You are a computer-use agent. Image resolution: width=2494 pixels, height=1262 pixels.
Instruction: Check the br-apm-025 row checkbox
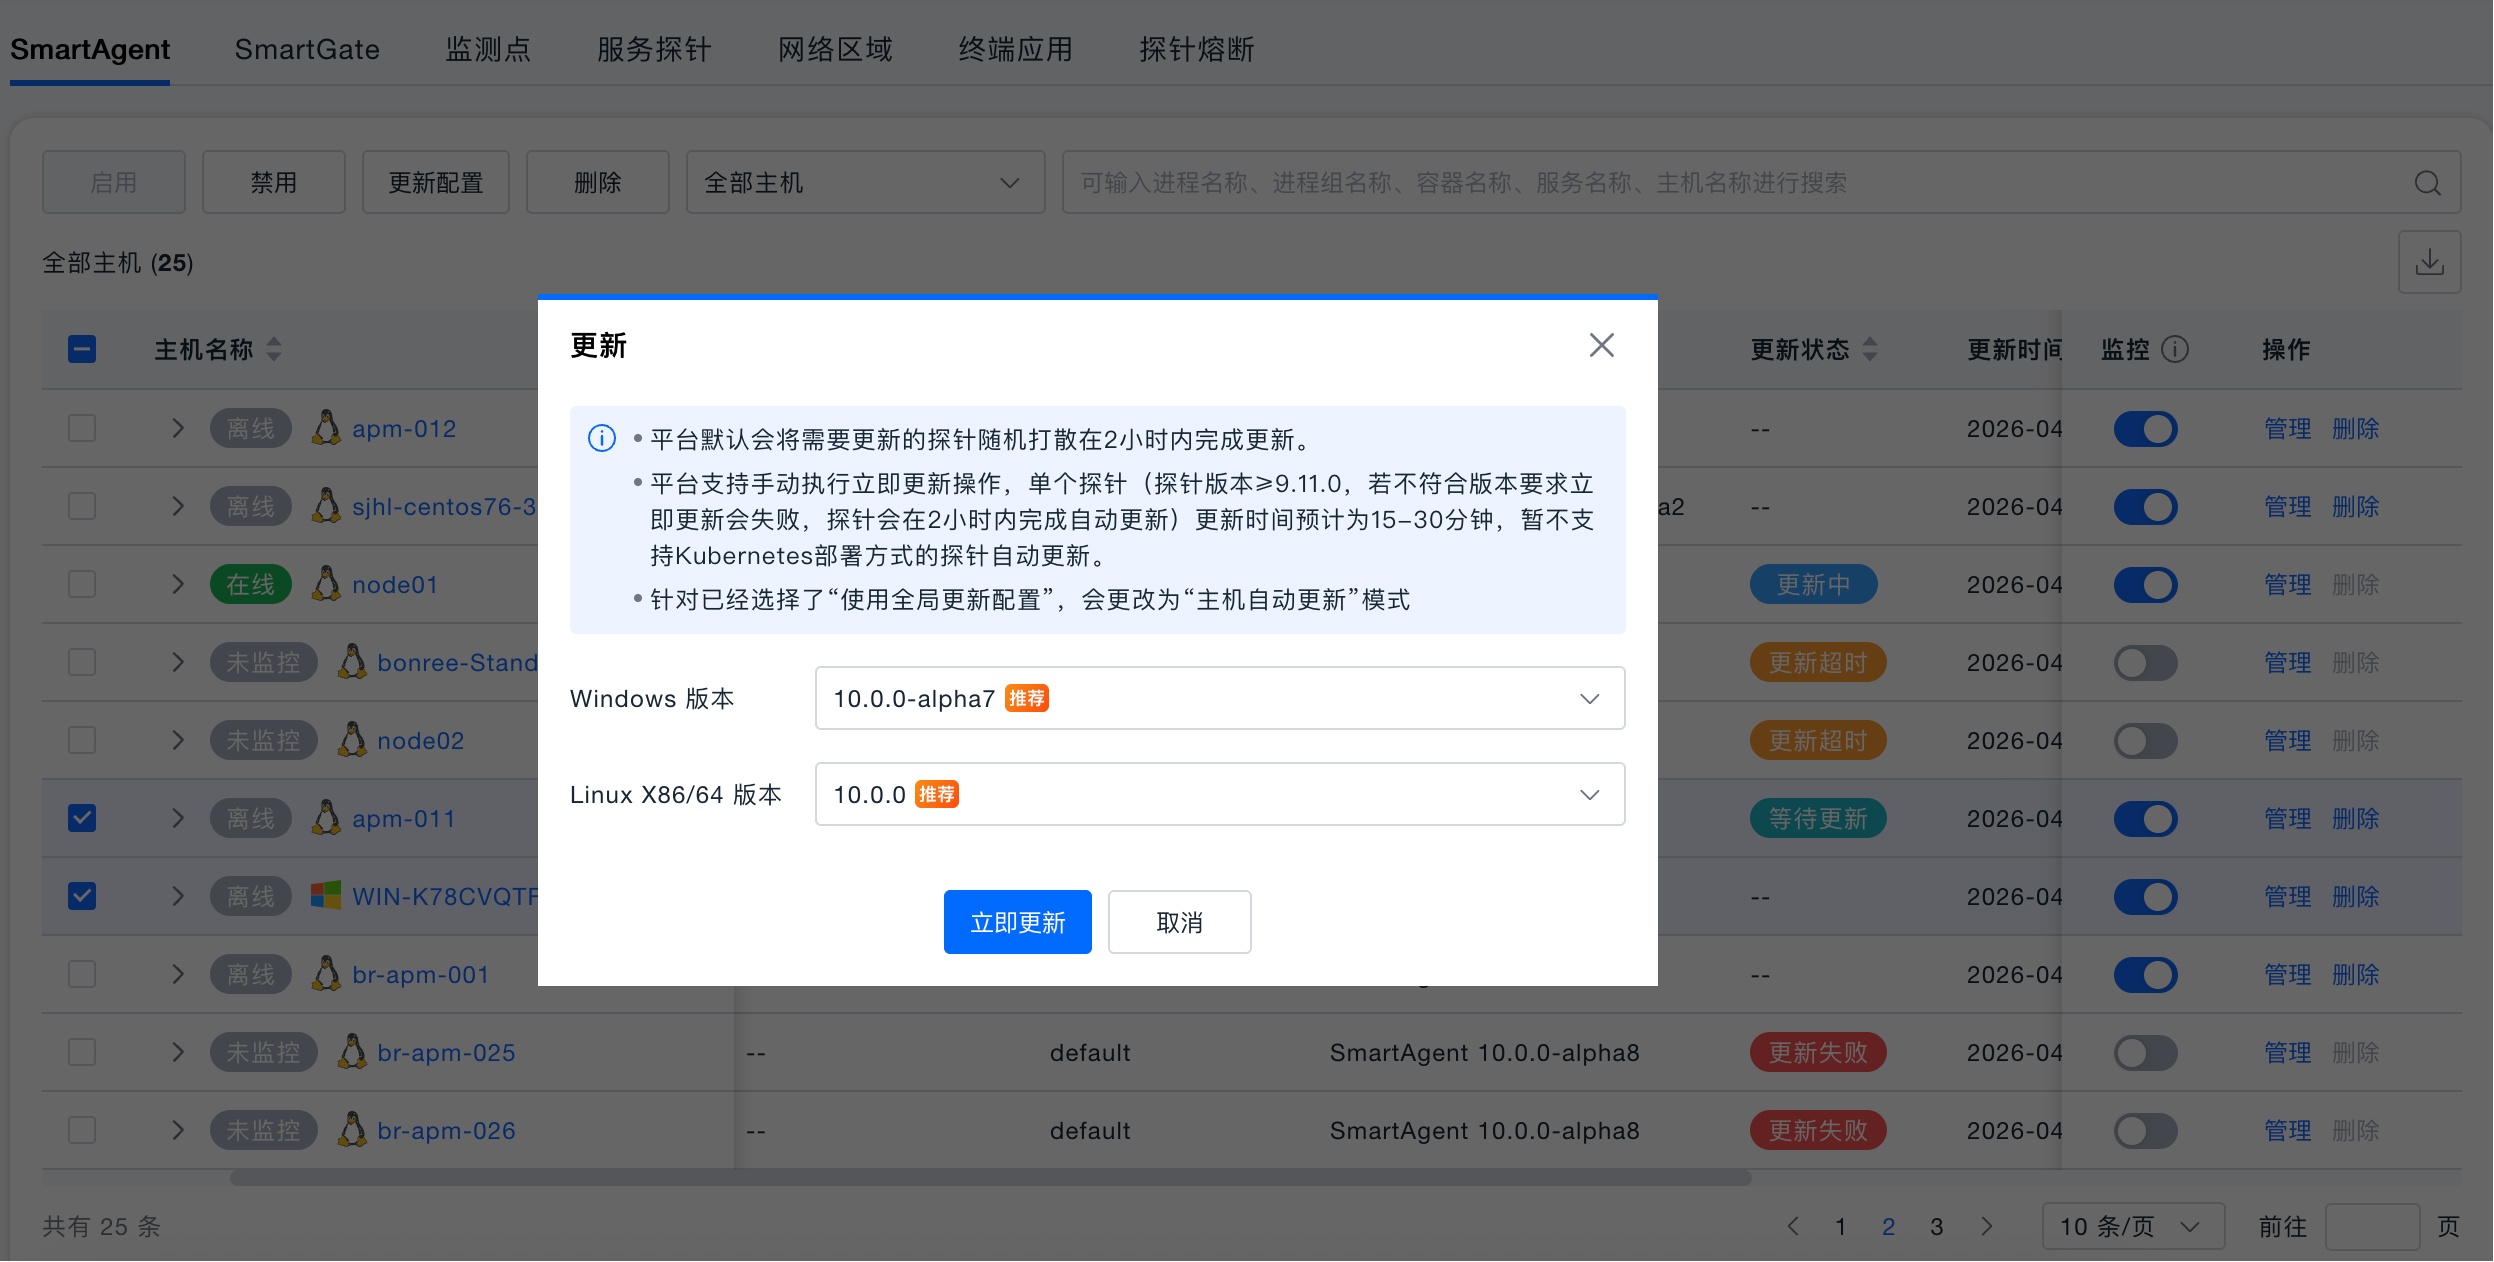click(x=82, y=1052)
